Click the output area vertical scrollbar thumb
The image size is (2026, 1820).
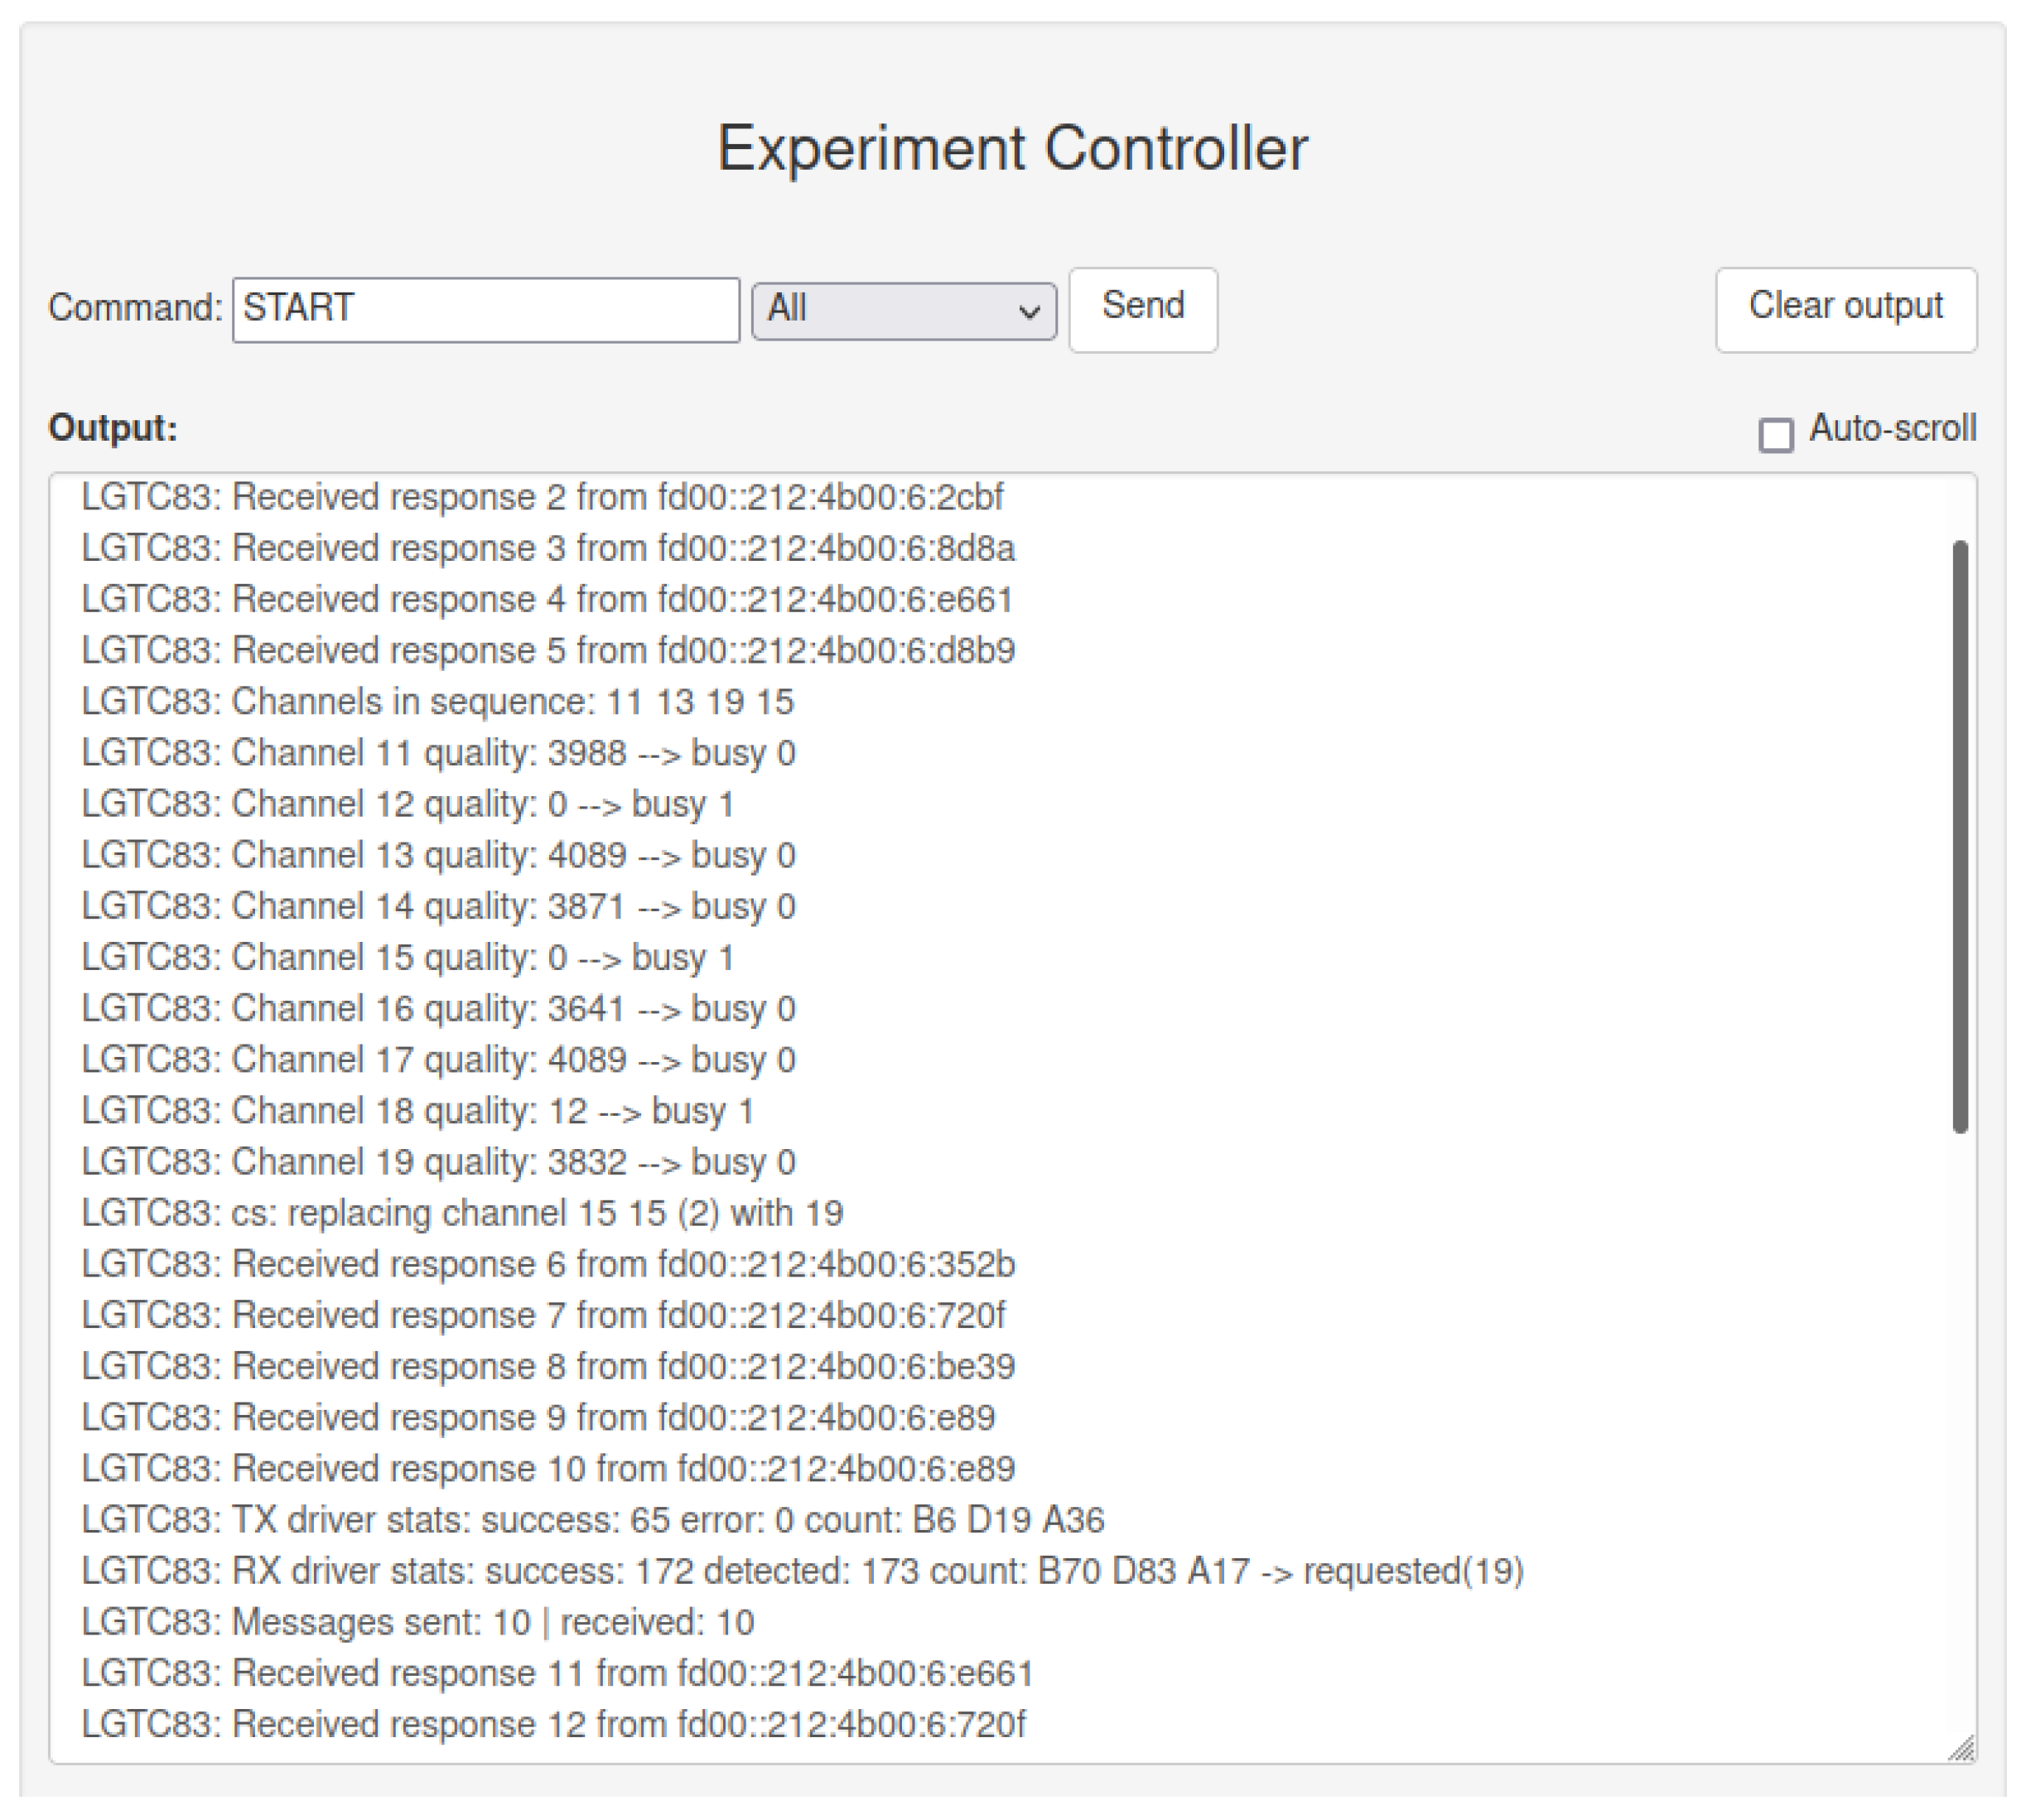(x=1958, y=836)
